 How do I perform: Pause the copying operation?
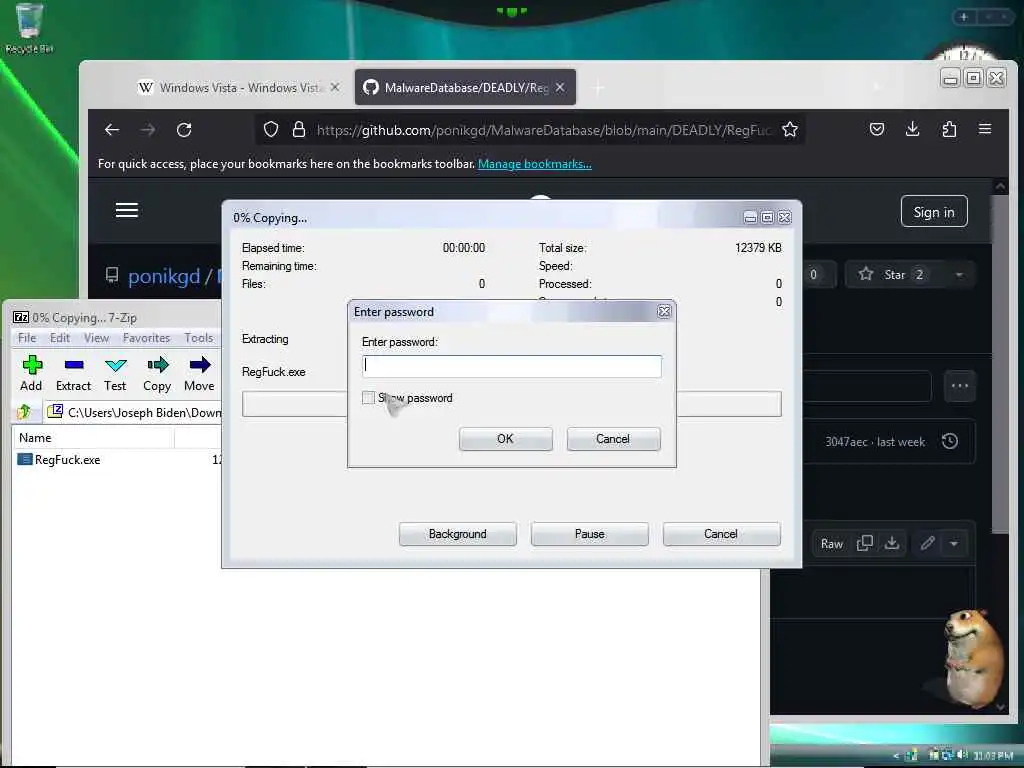589,534
